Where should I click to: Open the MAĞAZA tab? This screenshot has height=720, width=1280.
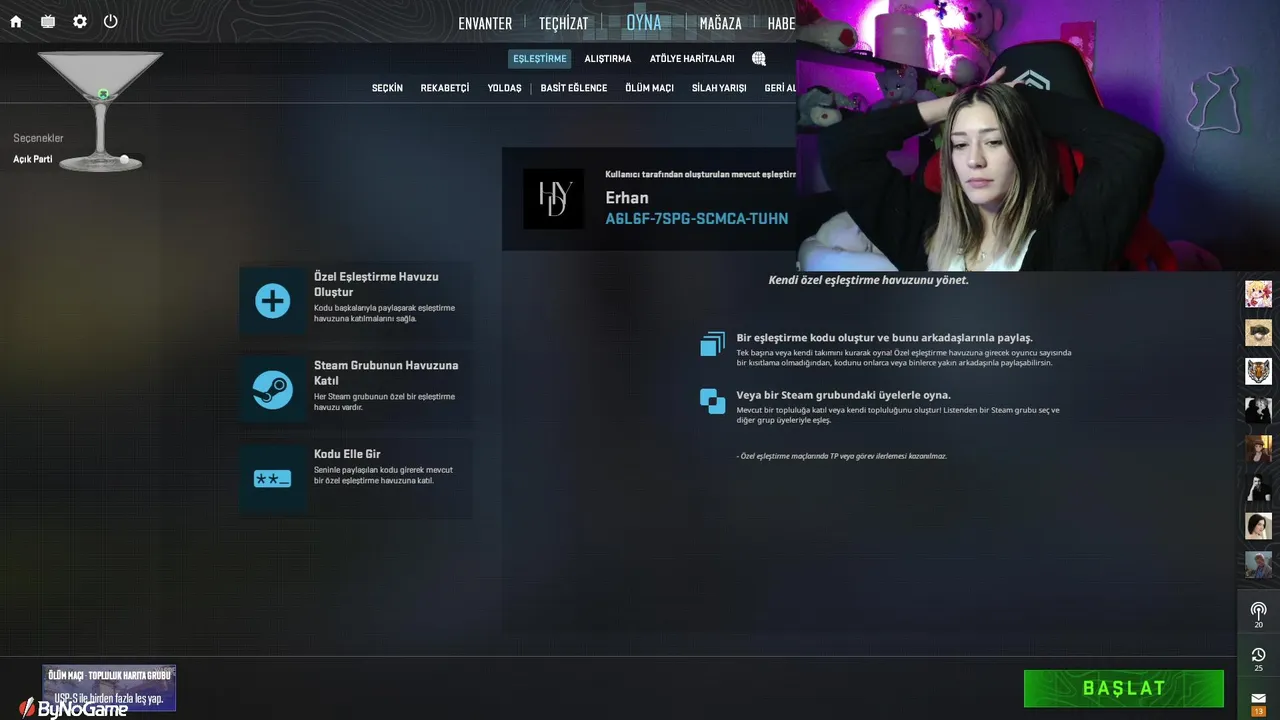tap(720, 23)
